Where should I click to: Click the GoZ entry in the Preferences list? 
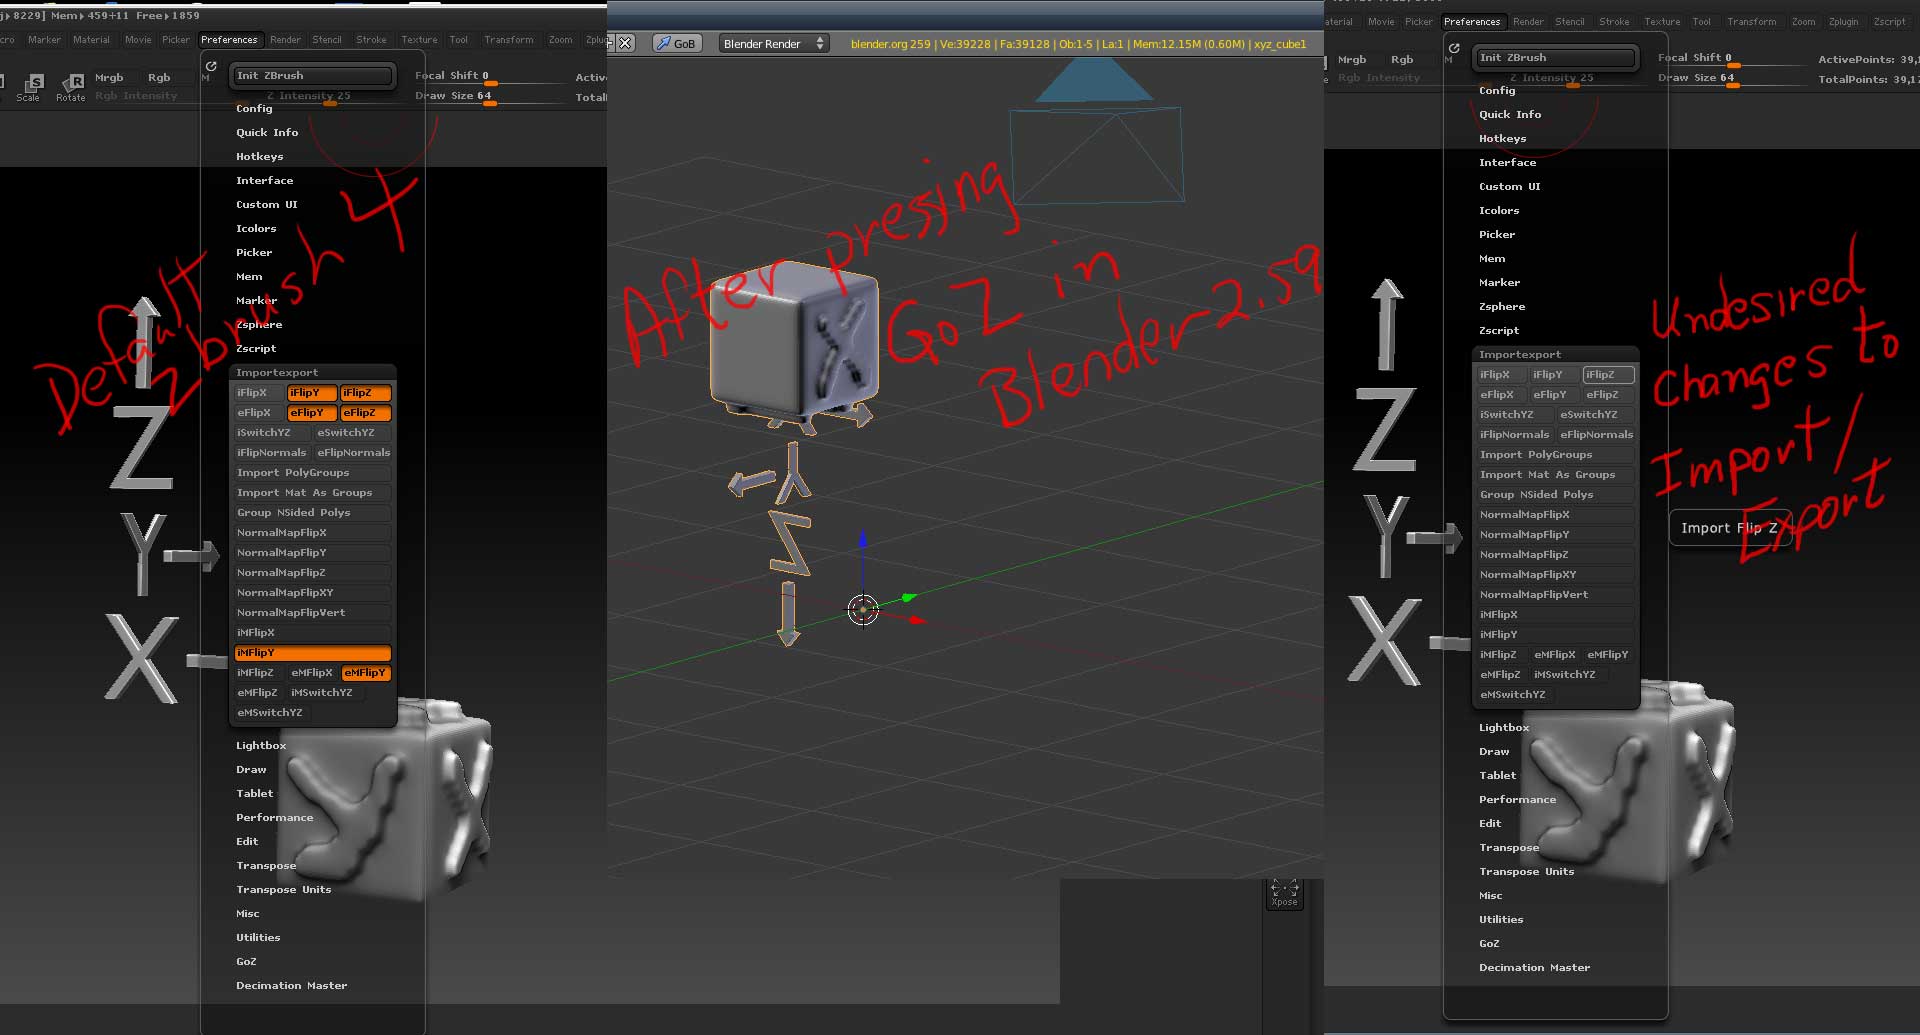pos(245,961)
